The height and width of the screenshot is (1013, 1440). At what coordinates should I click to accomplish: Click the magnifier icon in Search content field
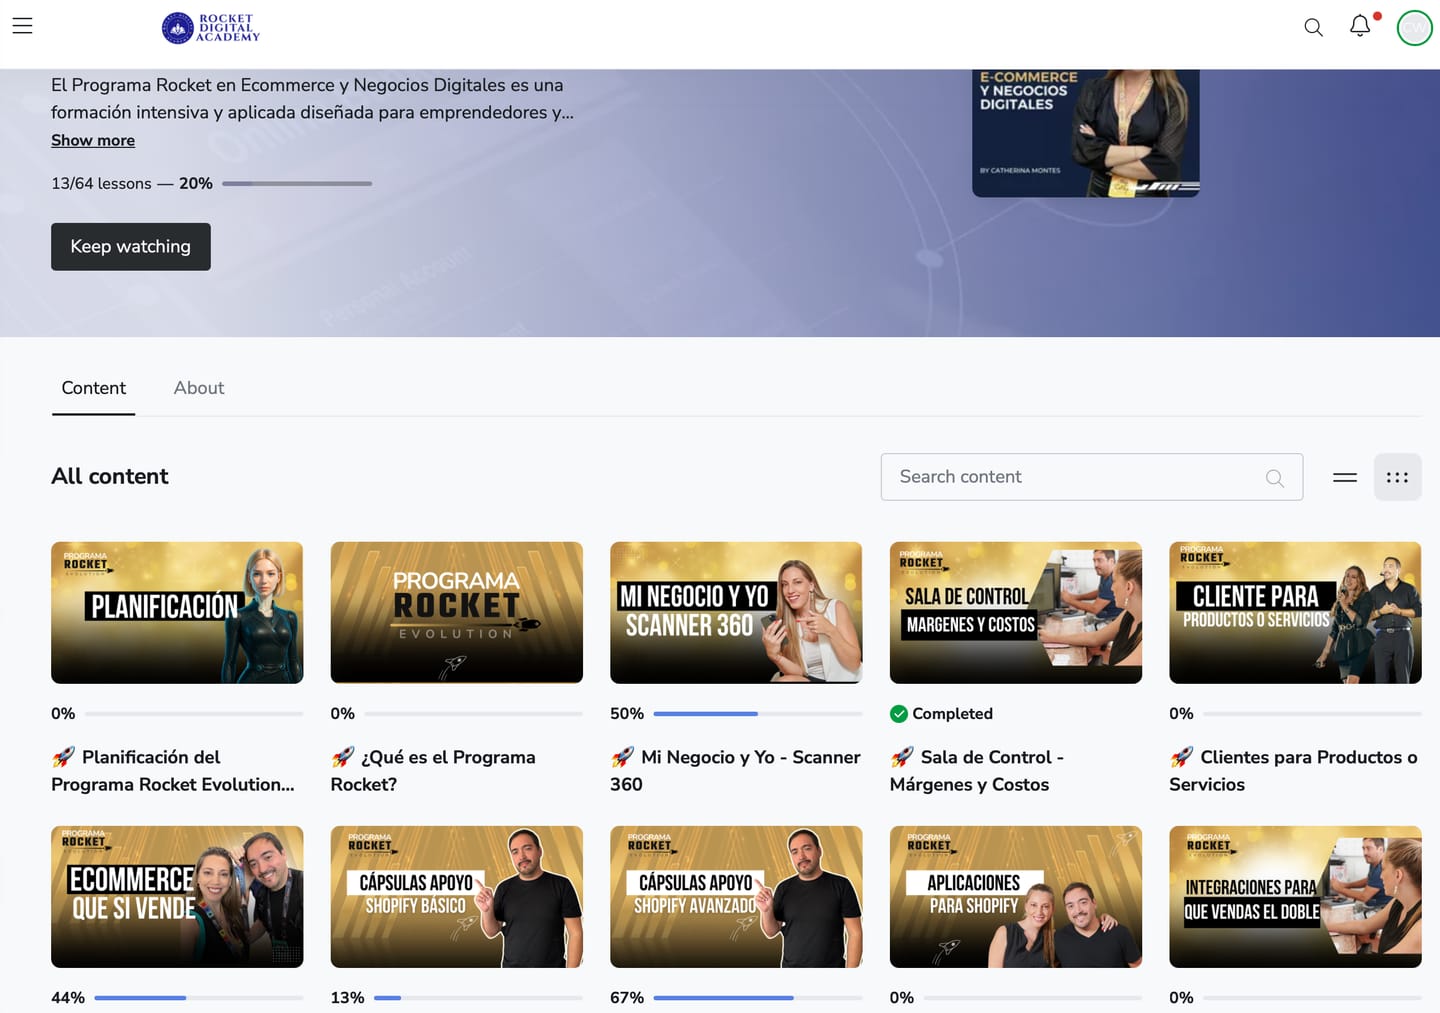[x=1275, y=478]
